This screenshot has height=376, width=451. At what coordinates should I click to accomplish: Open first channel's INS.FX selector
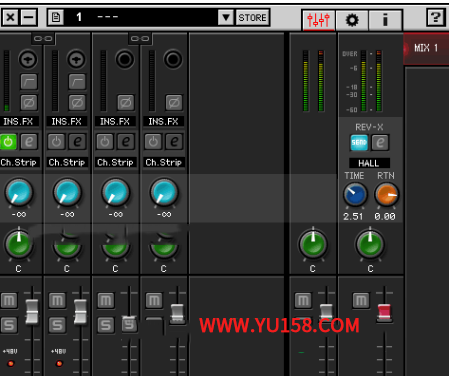pos(19,121)
